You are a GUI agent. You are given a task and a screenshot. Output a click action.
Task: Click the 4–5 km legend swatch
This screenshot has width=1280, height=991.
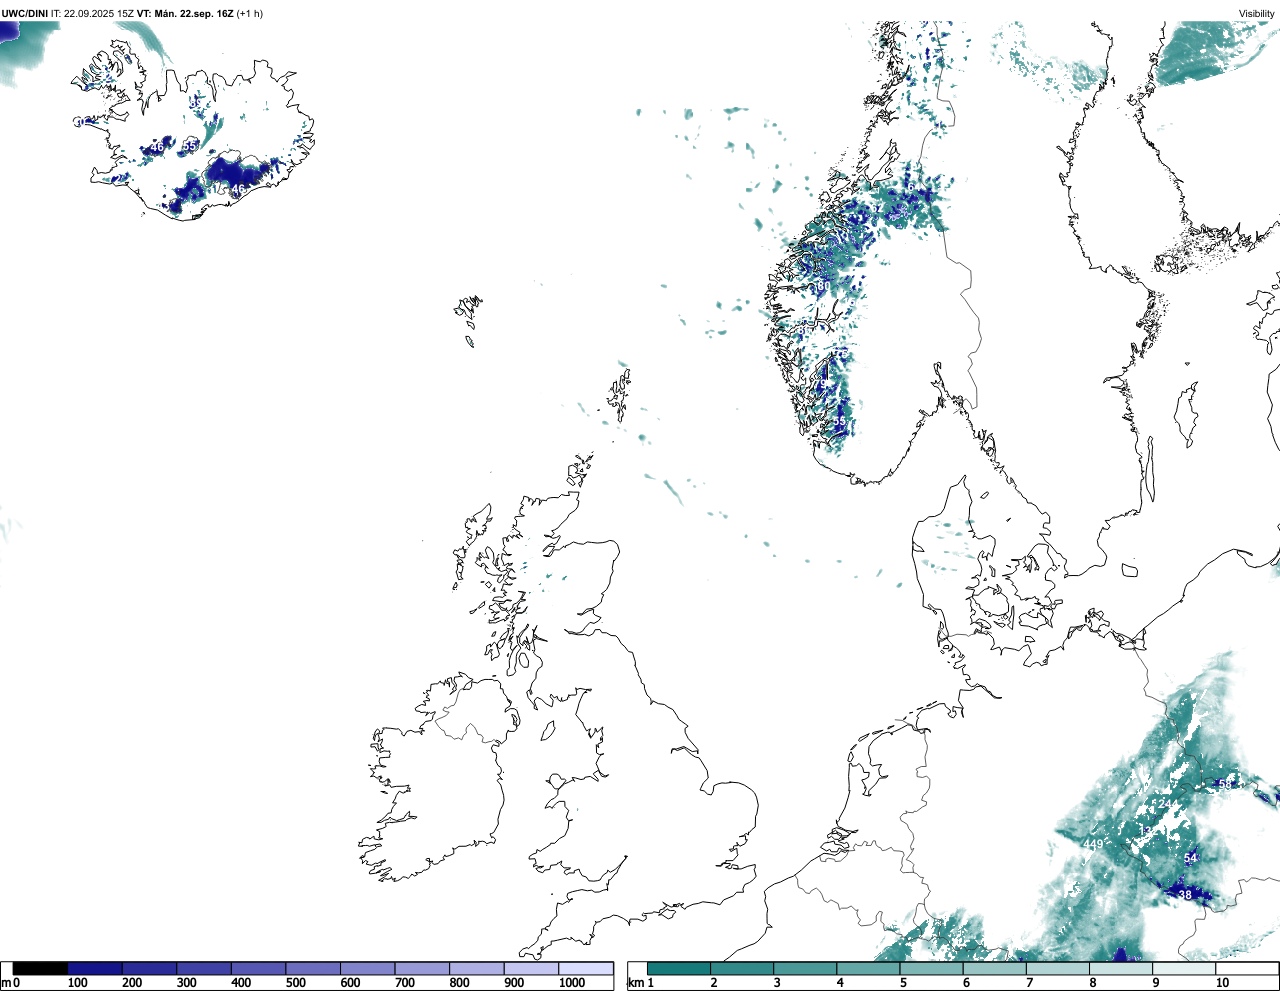868,968
